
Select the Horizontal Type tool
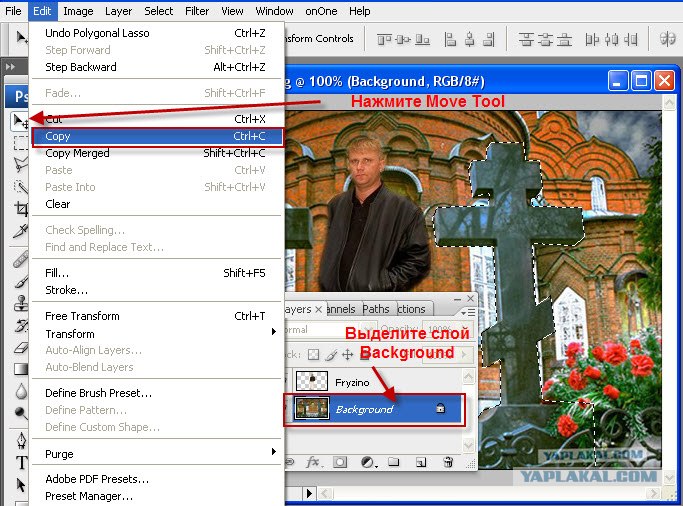tap(21, 462)
